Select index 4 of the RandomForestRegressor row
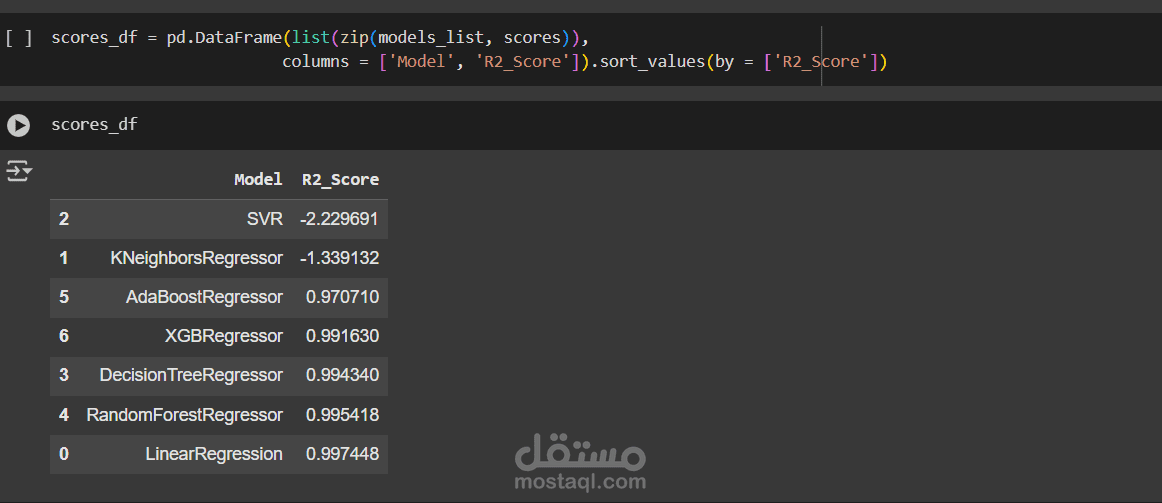The height and width of the screenshot is (503, 1162). [x=64, y=415]
